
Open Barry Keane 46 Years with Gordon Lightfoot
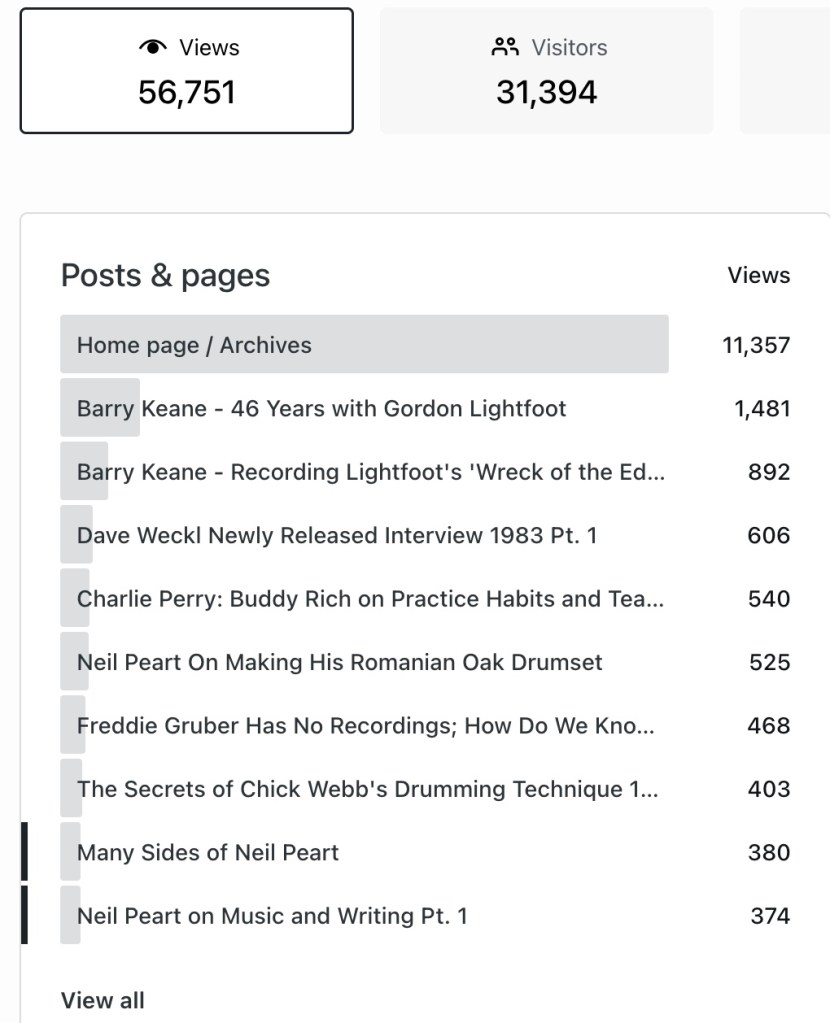(321, 408)
